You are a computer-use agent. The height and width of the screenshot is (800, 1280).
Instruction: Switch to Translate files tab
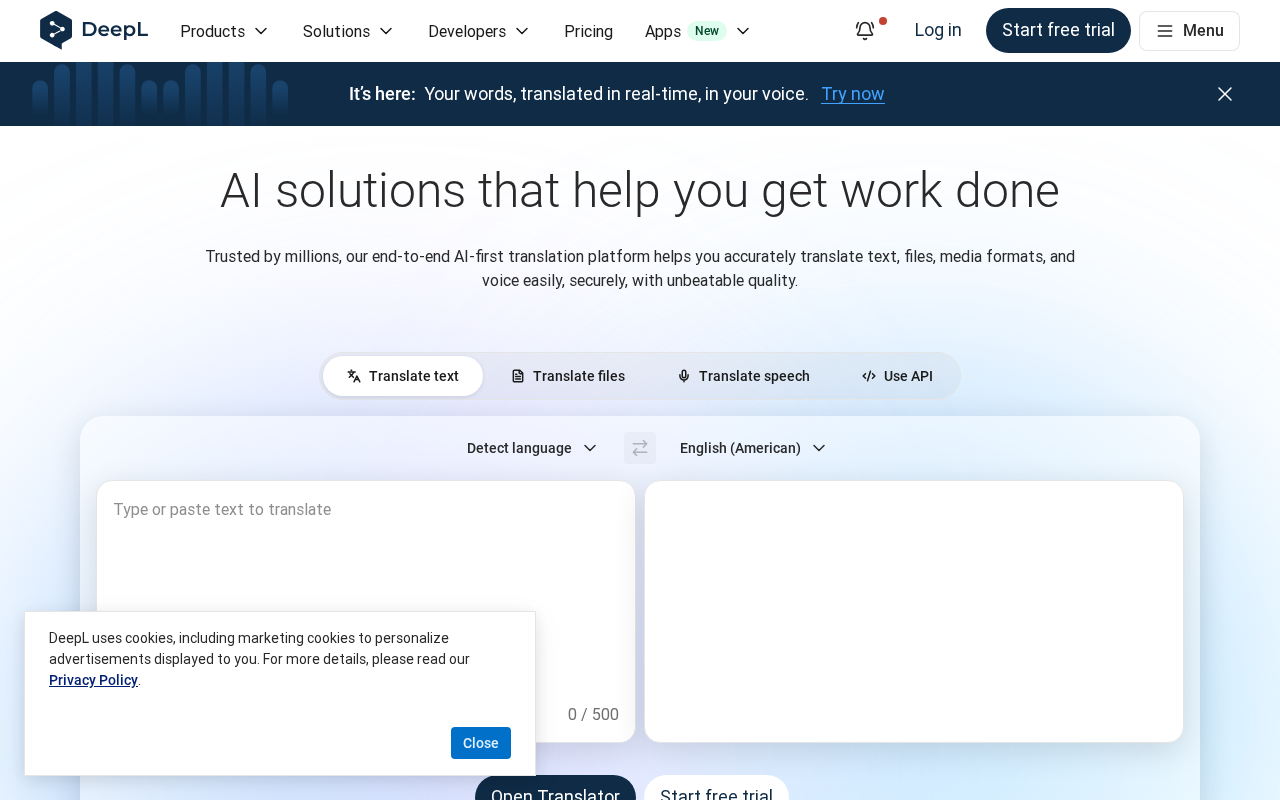[568, 376]
